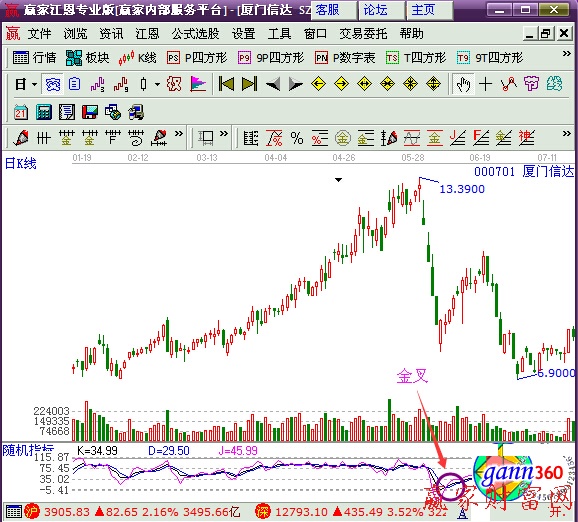This screenshot has height=522, width=578.
Task: Toggle the hand pan tool
Action: tap(463, 84)
